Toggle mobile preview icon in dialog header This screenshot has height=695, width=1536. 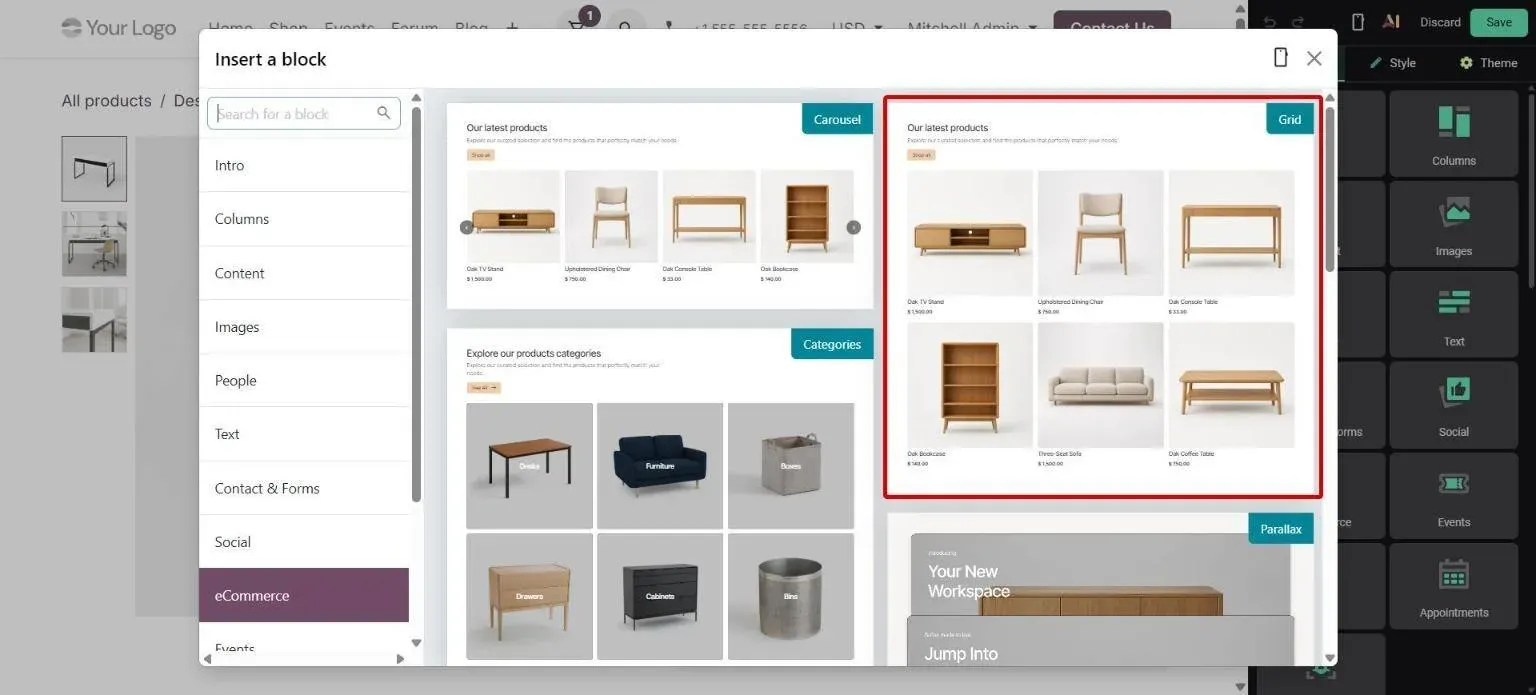1280,57
